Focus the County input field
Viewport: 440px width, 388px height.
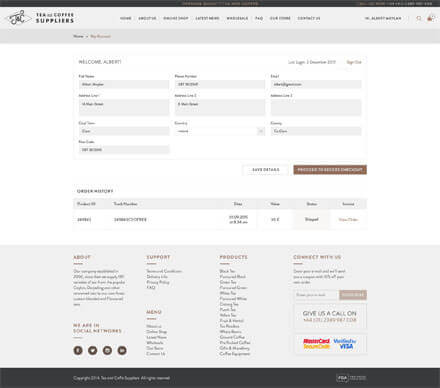pos(316,131)
